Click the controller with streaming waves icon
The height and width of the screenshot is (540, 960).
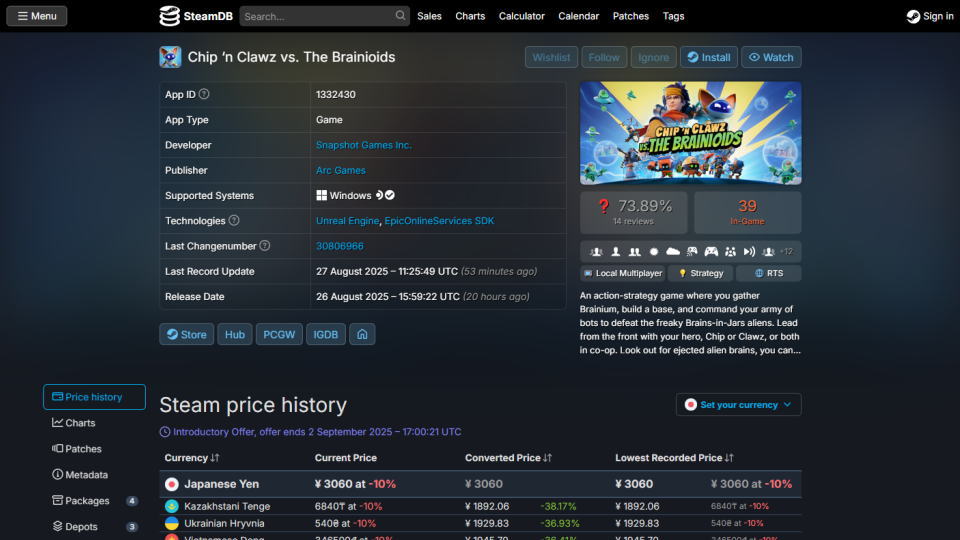coord(692,252)
